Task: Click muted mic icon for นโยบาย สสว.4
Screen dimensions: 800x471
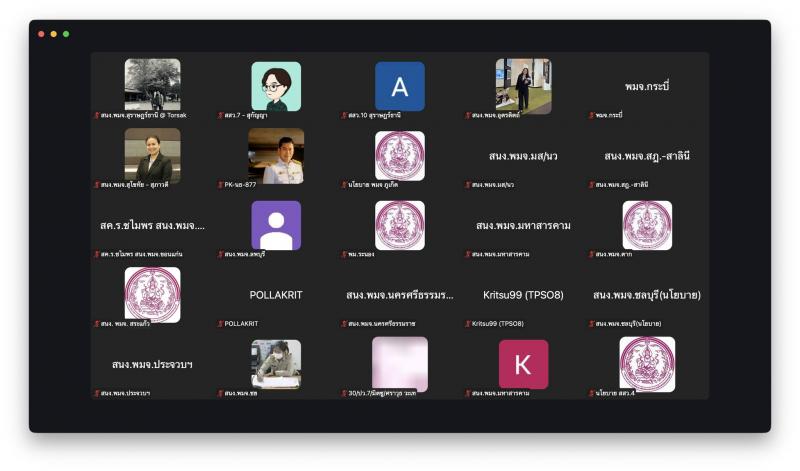Action: (x=592, y=393)
